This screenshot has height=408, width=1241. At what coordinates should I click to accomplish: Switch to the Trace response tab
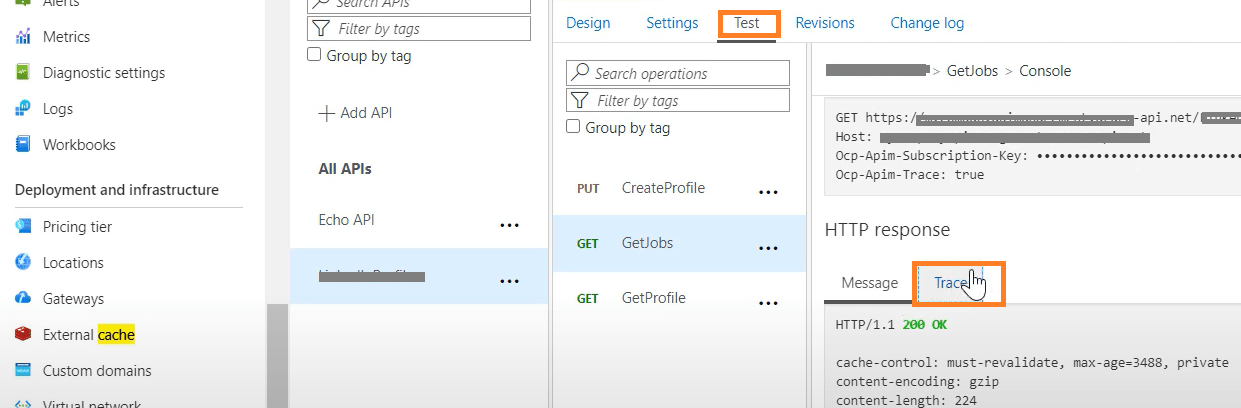[x=950, y=283]
